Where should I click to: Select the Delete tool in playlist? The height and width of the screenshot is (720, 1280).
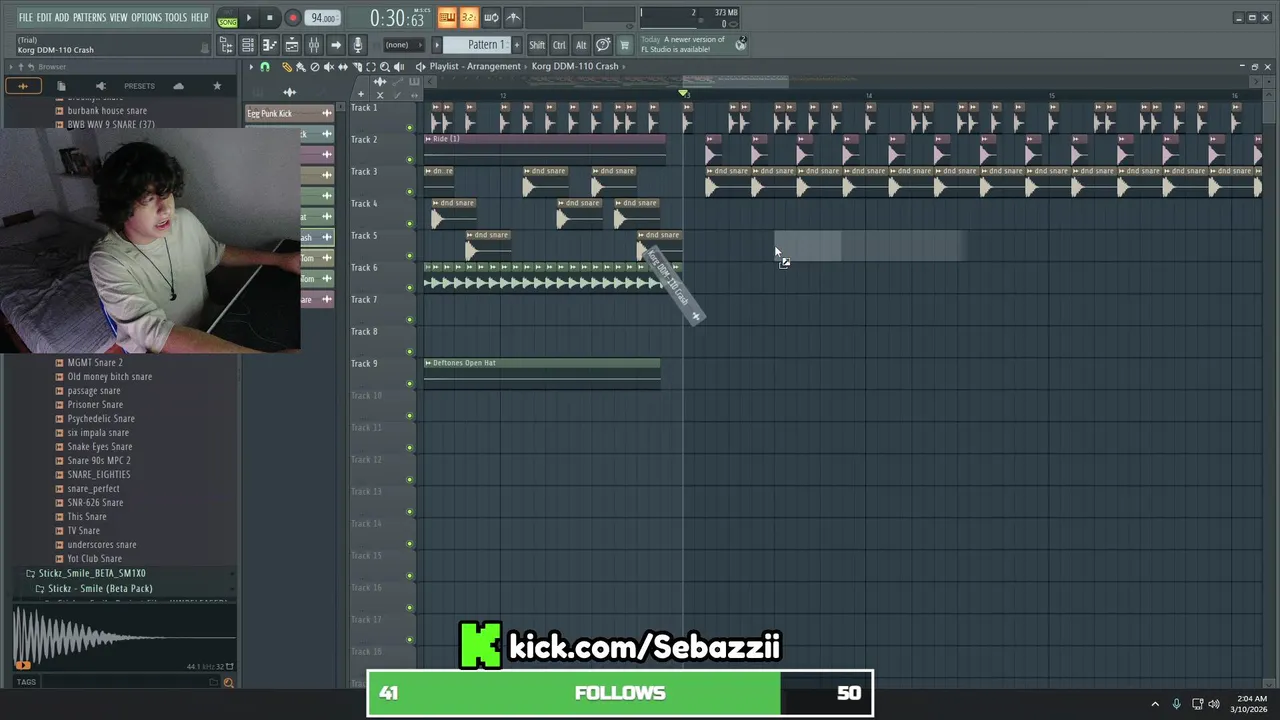pyautogui.click(x=314, y=67)
